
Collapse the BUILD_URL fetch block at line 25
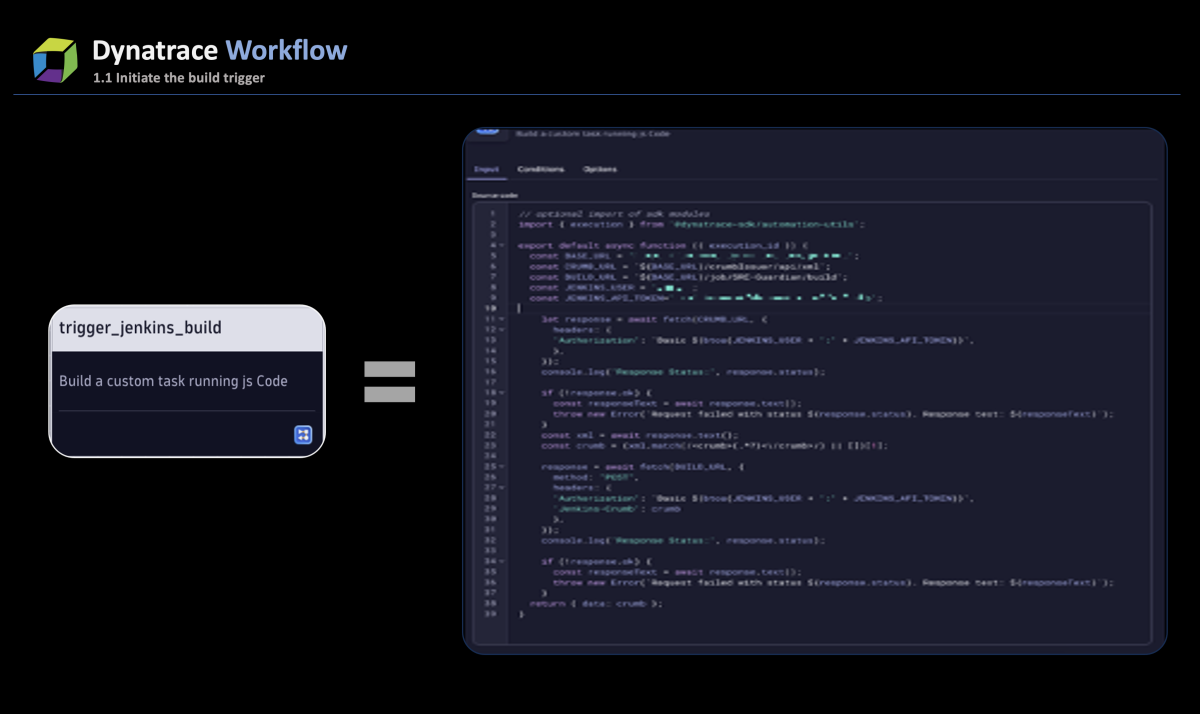point(501,466)
